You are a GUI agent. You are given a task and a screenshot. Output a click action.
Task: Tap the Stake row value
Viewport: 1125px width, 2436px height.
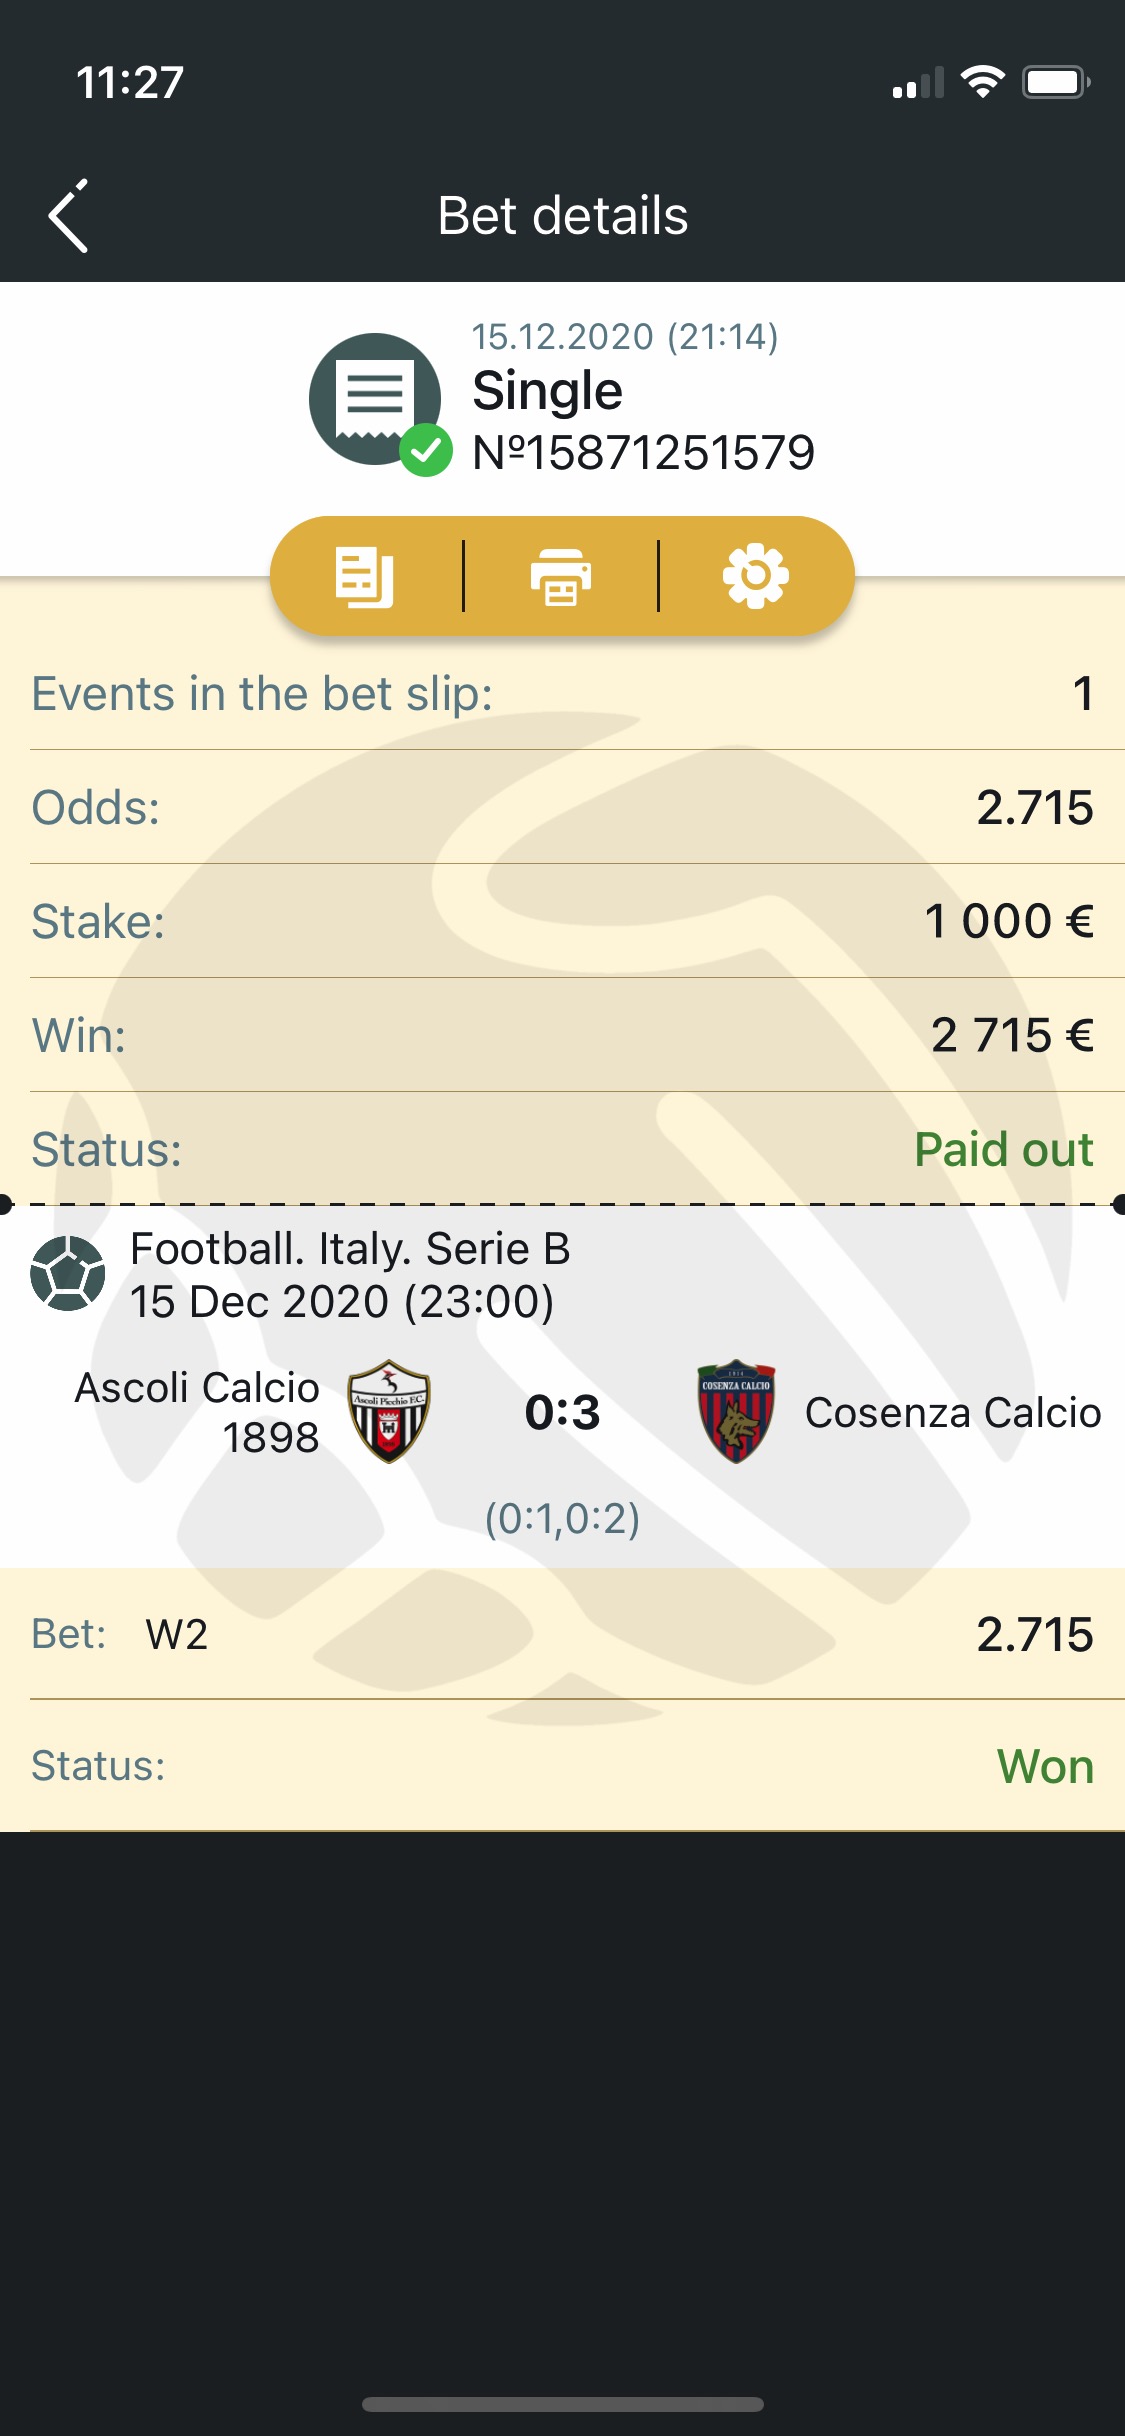1009,921
